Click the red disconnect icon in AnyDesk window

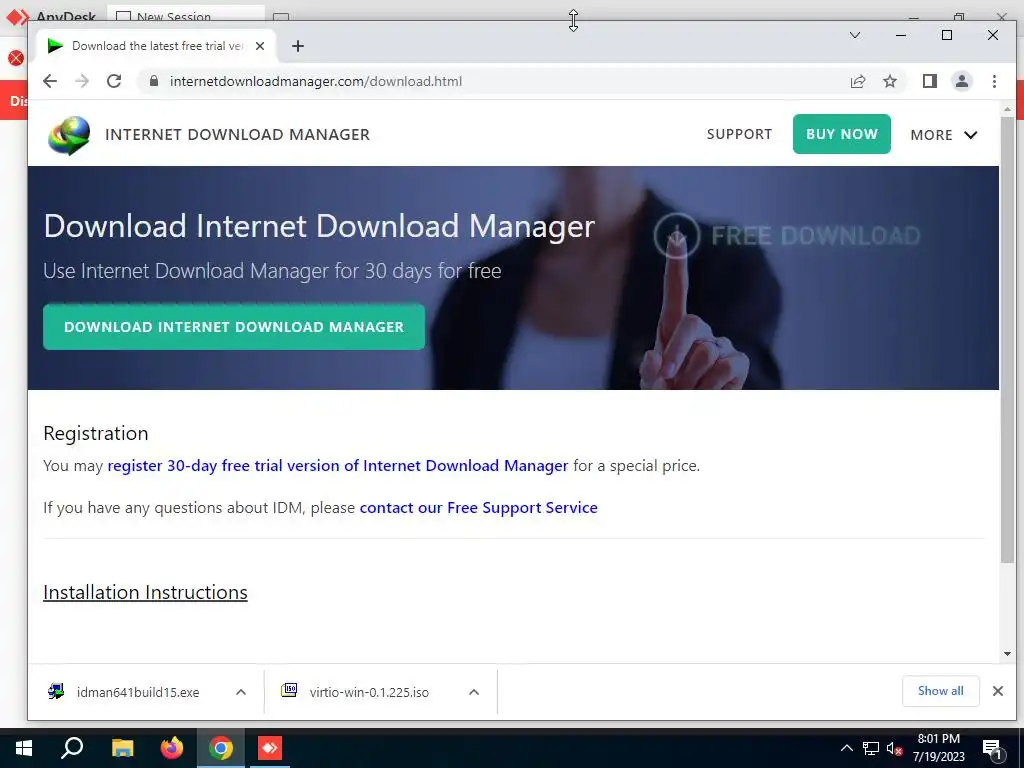16,58
